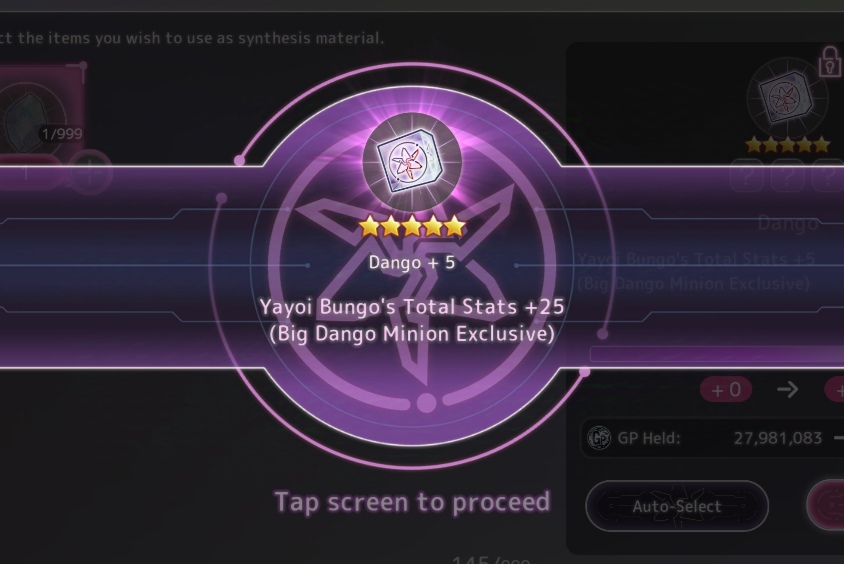Click the first question mark slot
This screenshot has width=844, height=564.
click(x=747, y=175)
